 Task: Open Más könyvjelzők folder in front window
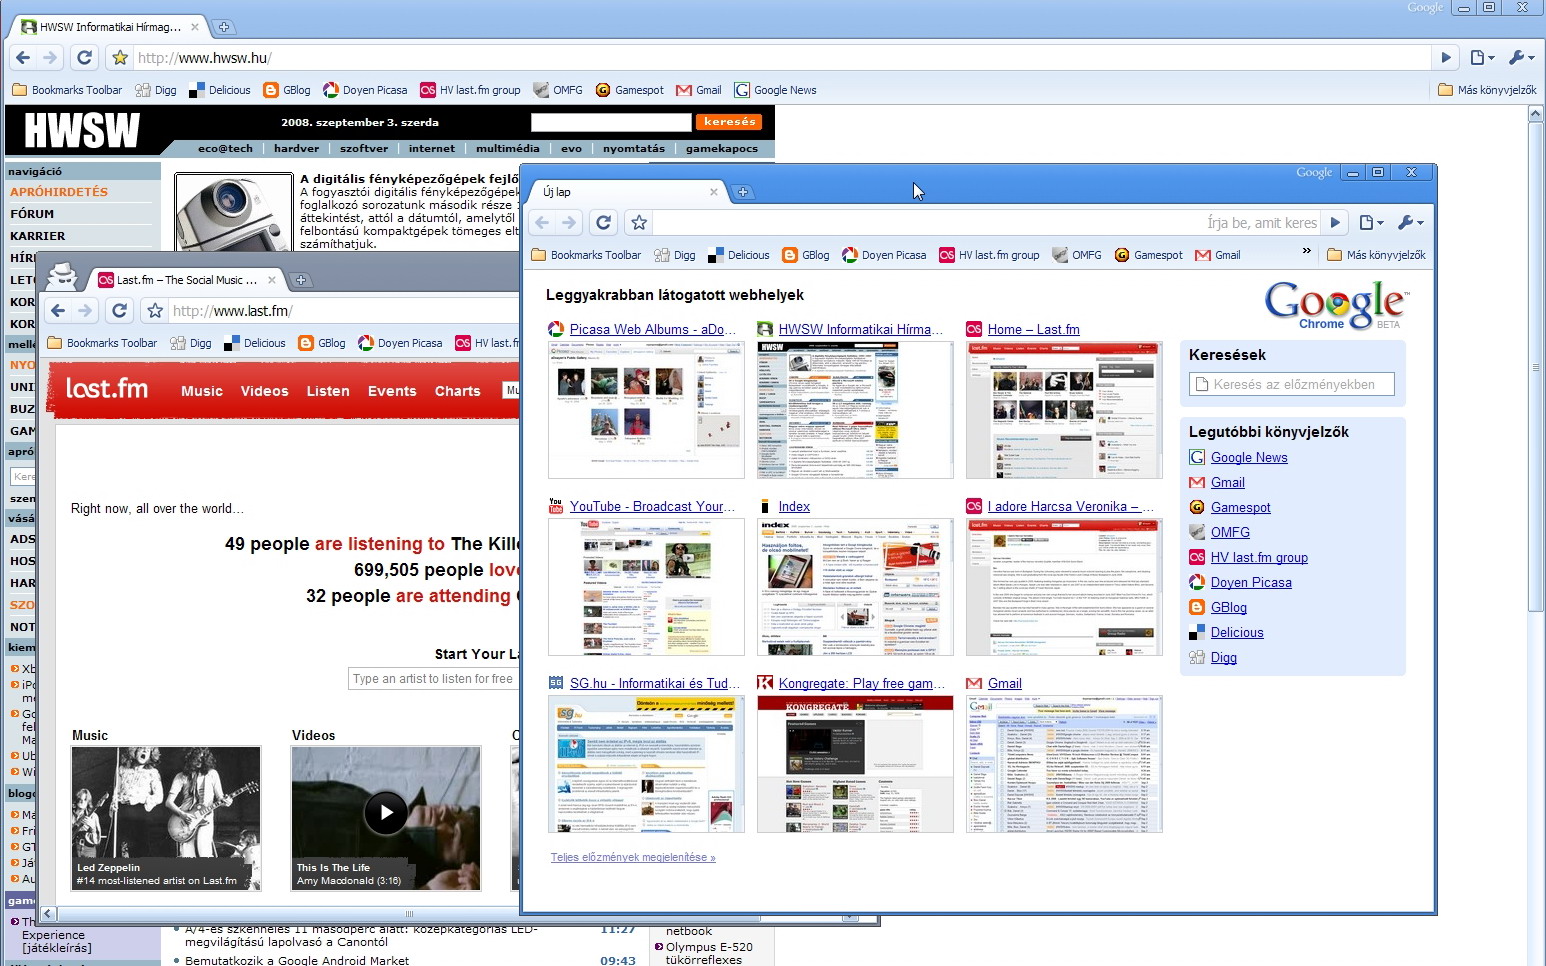(1376, 255)
